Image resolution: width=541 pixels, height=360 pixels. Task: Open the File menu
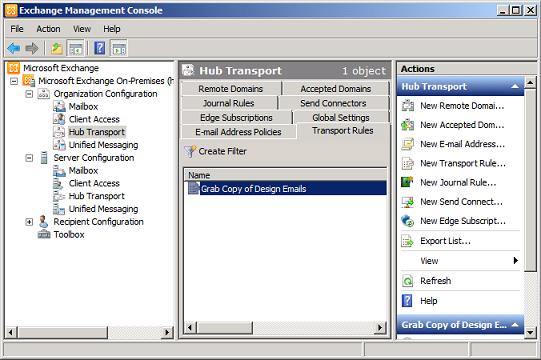(x=17, y=29)
